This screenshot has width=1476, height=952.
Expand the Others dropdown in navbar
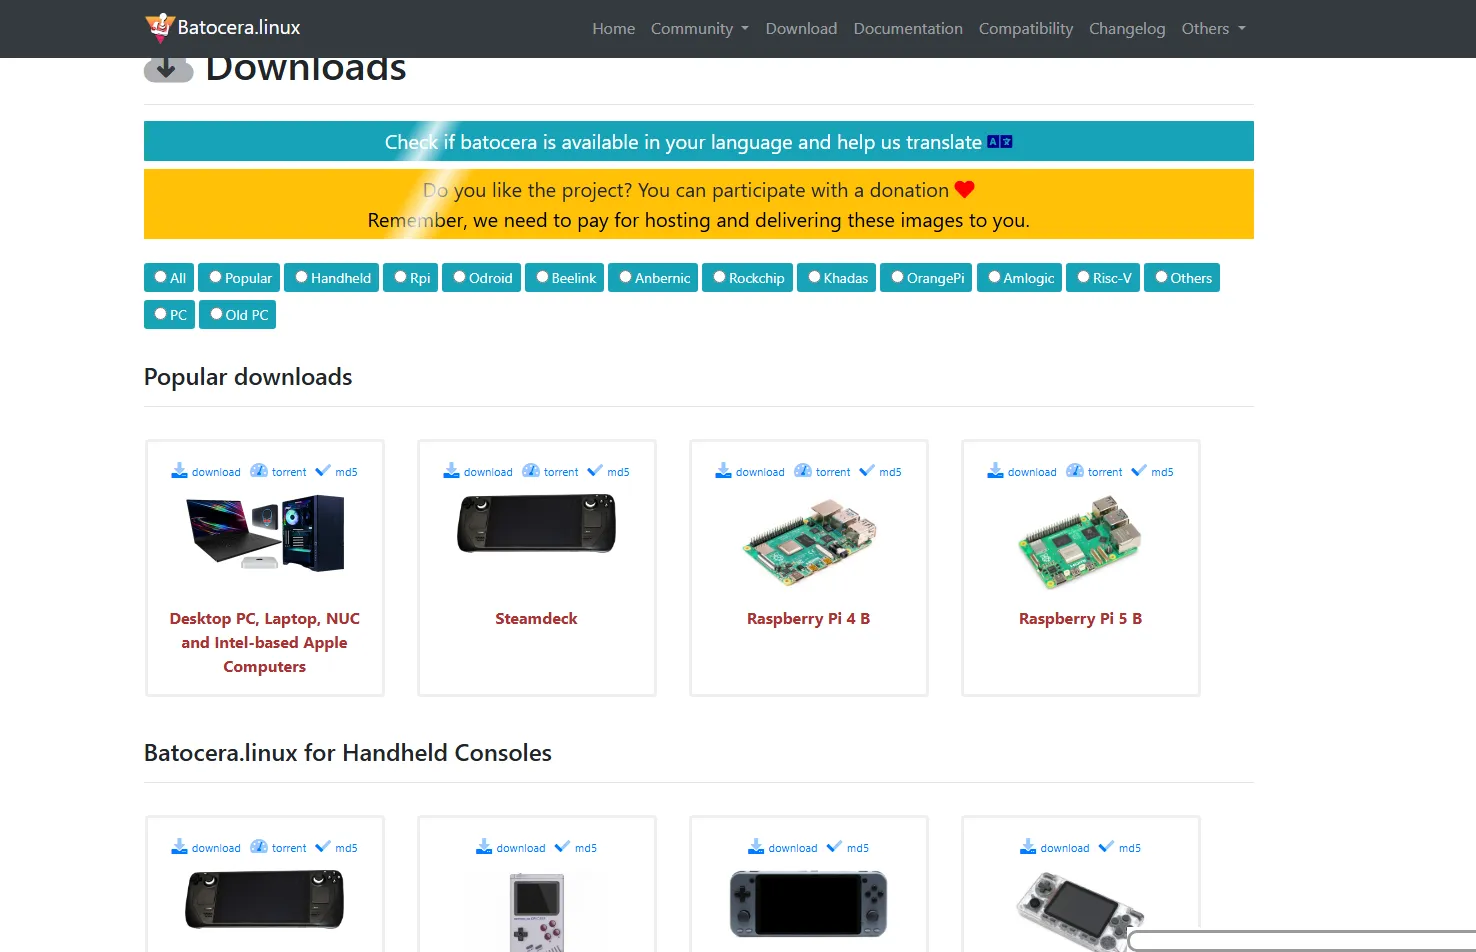1213,28
